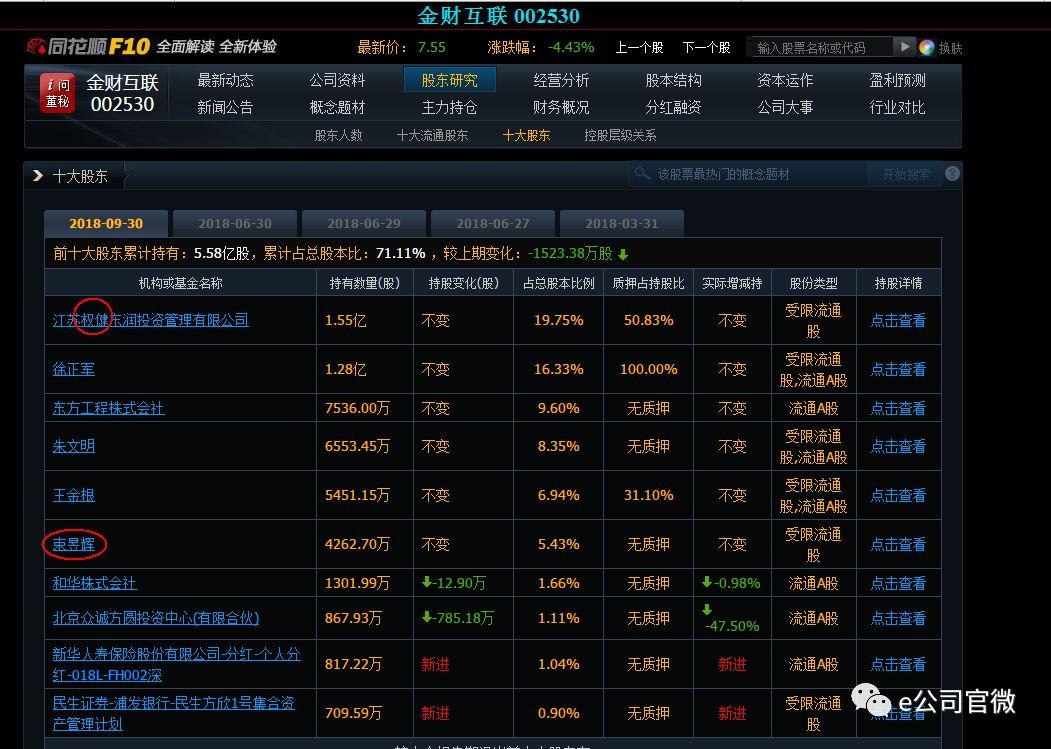This screenshot has width=1051, height=749.
Task: Open 江苏权健东润投资管理有限公司 shareholder link
Action: coord(151,321)
